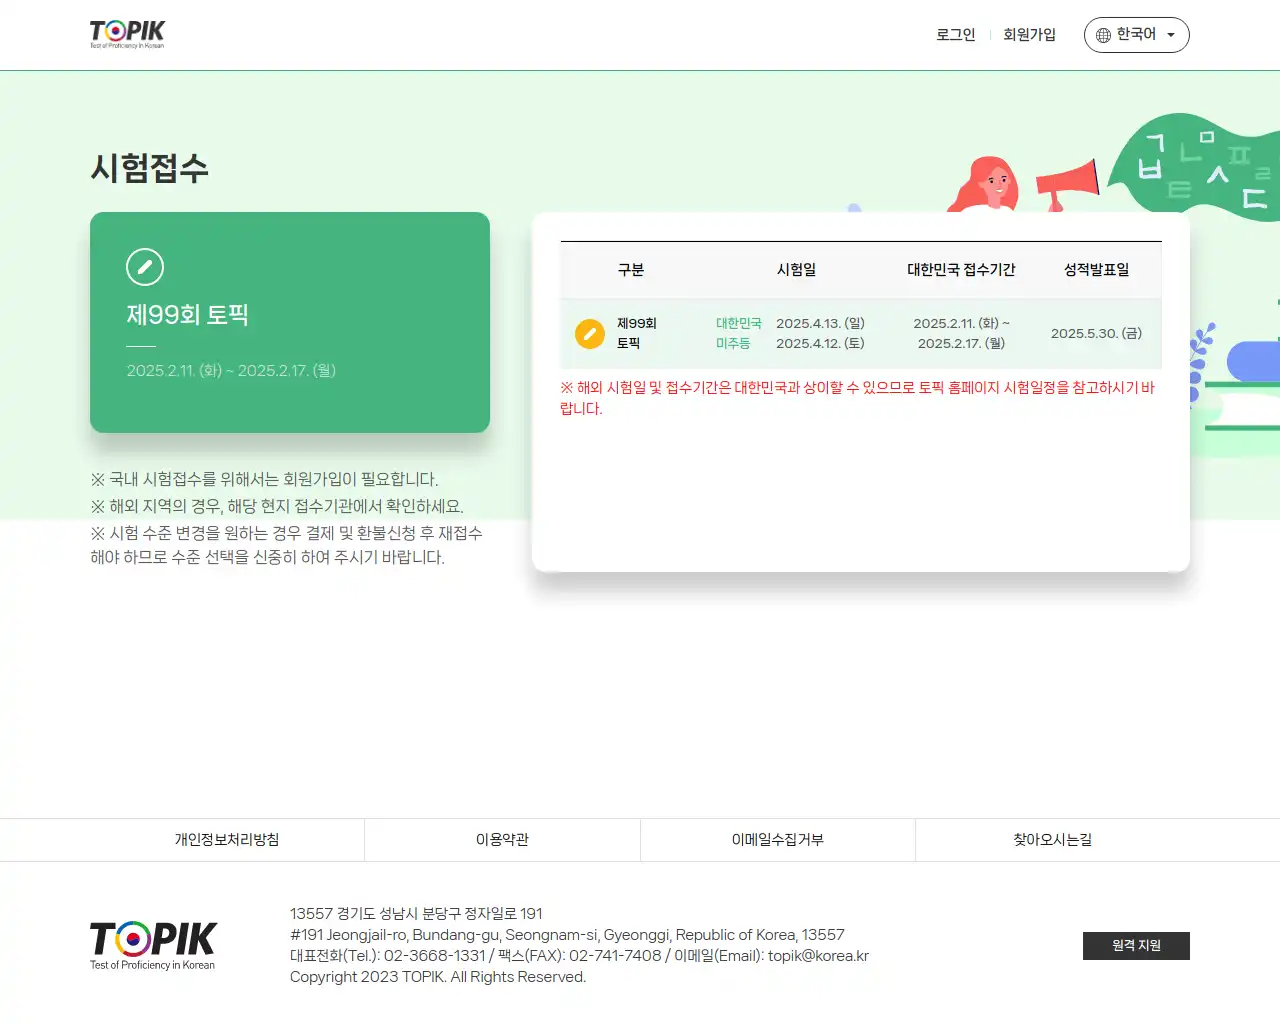Open the 개인정보처리방침 footer link
The width and height of the screenshot is (1280, 1024).
[227, 840]
